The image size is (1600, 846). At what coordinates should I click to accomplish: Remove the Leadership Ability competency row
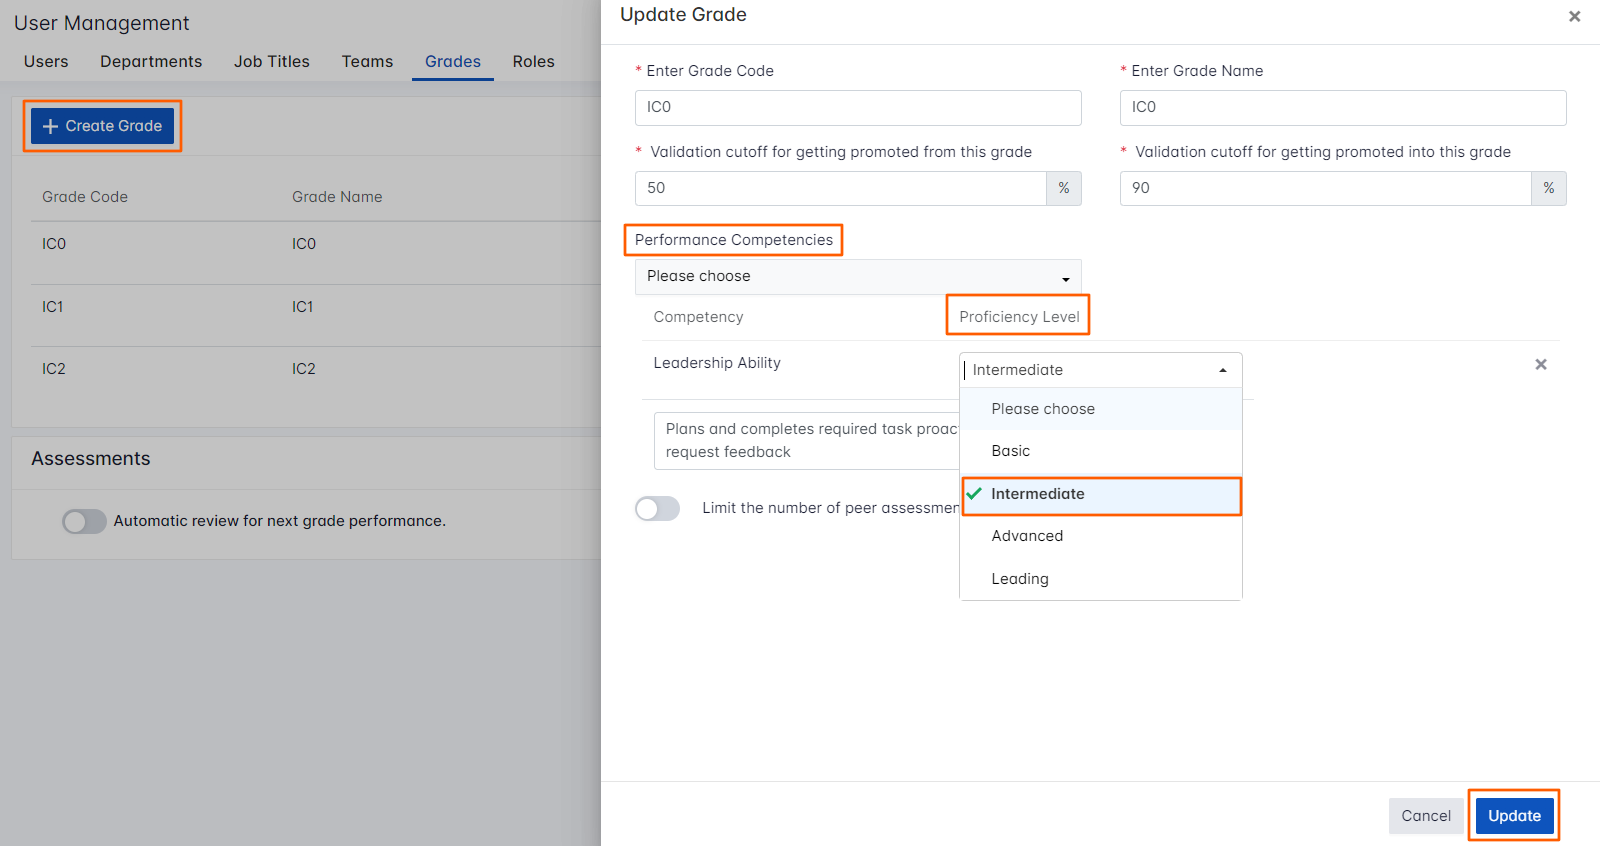point(1540,365)
